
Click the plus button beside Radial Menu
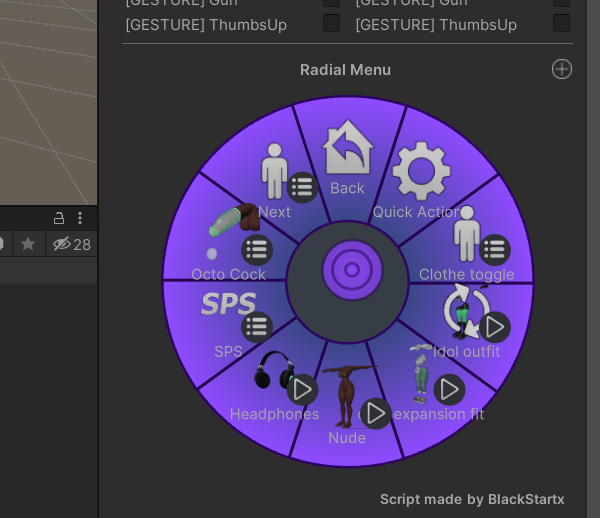point(562,69)
